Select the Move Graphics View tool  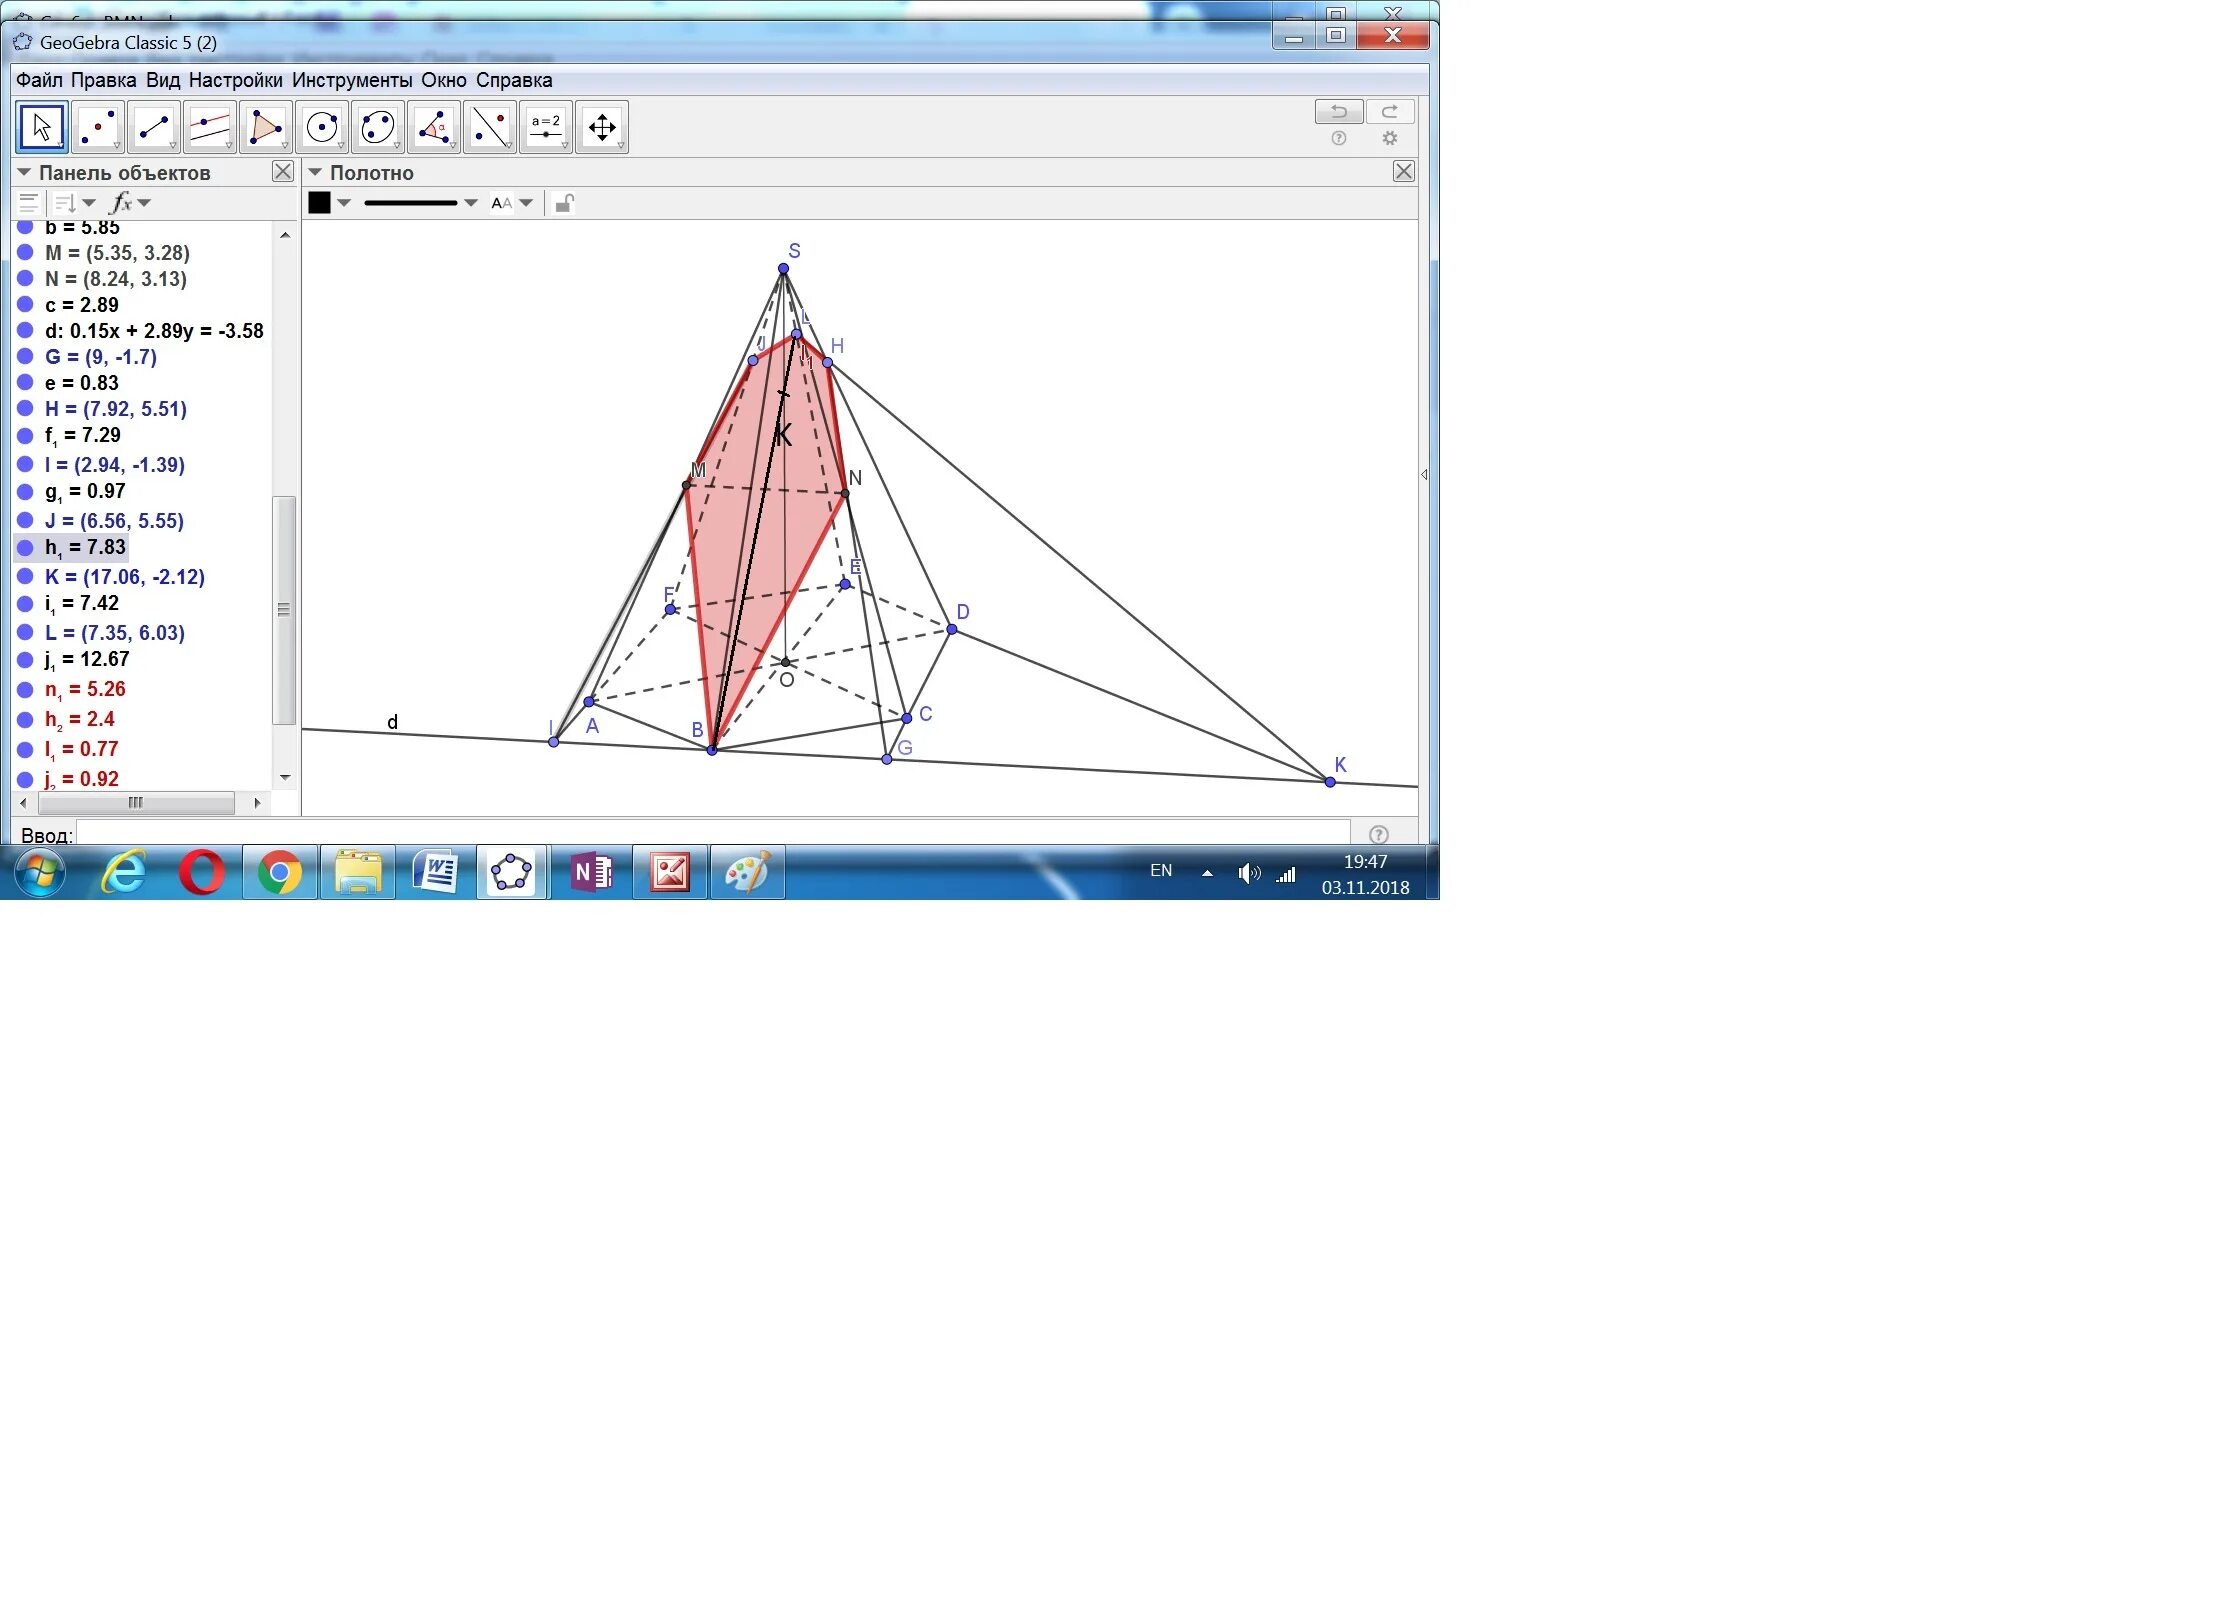(602, 127)
